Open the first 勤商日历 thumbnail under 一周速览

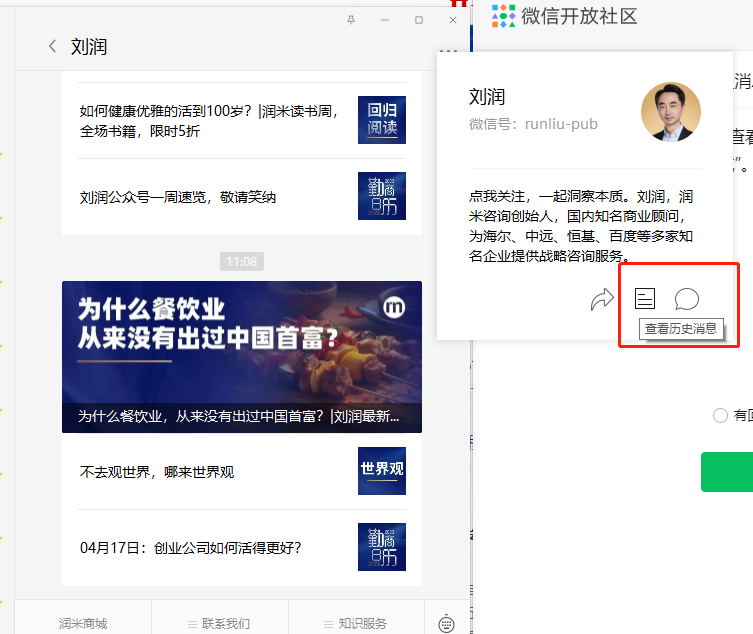[x=382, y=196]
